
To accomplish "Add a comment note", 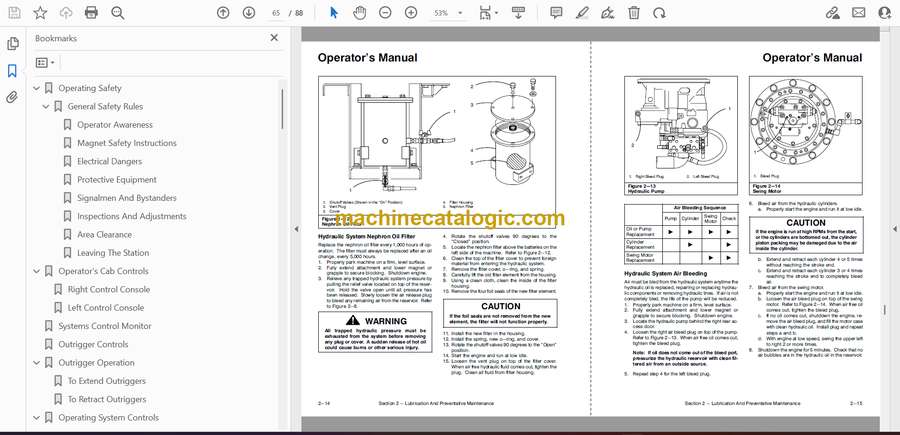I will click(x=556, y=13).
